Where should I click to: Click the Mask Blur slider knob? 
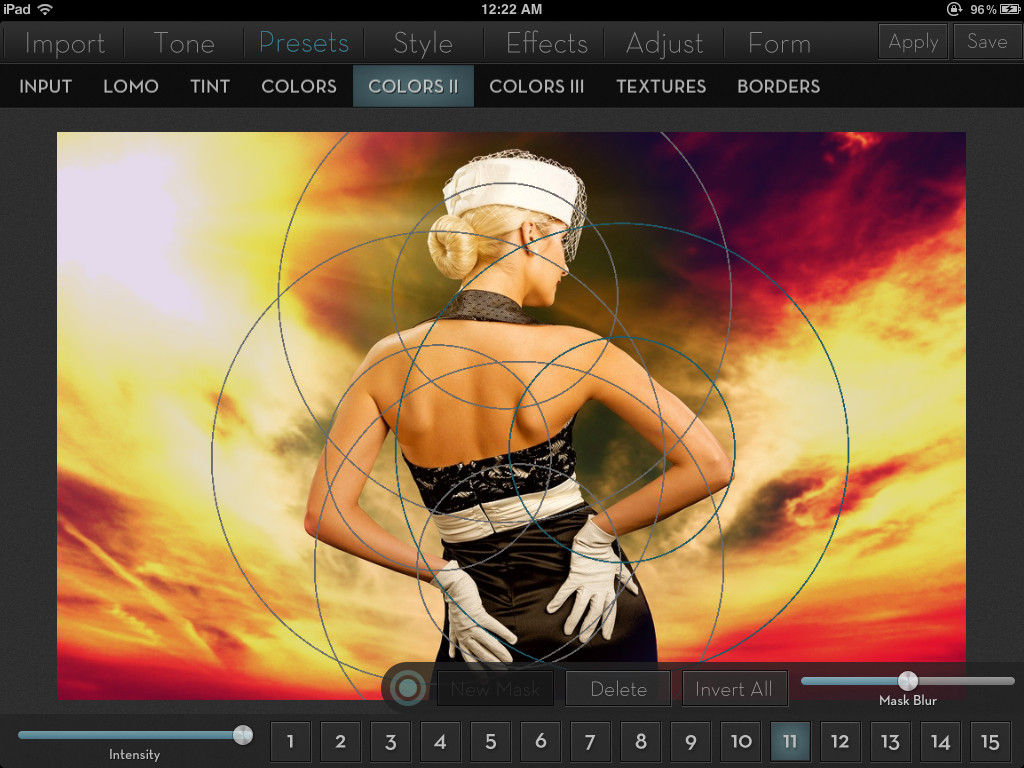coord(907,681)
